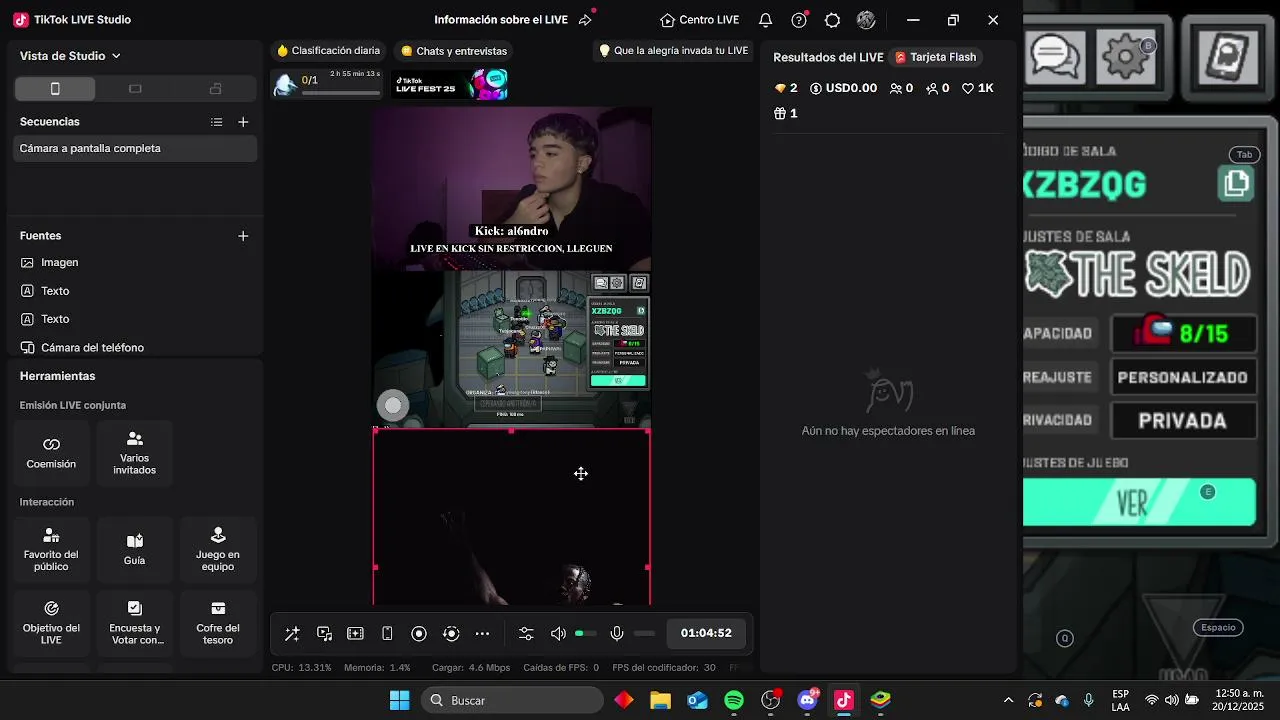Open Tarjeta Flash
This screenshot has width=1280, height=720.
935,58
